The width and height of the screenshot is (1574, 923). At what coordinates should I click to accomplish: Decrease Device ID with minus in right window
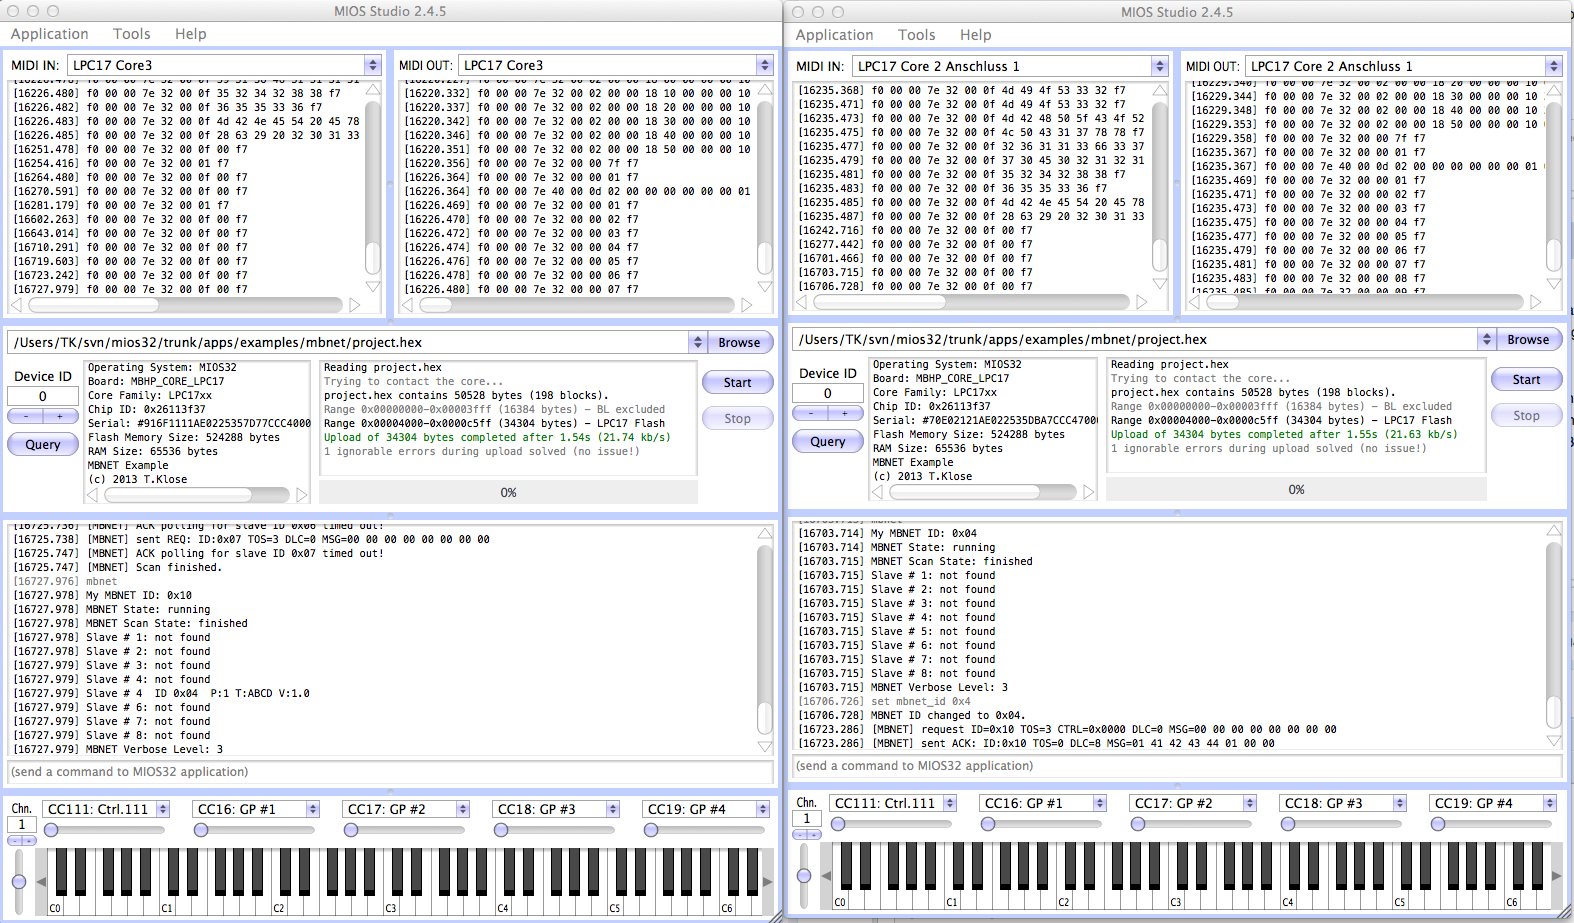(x=811, y=413)
